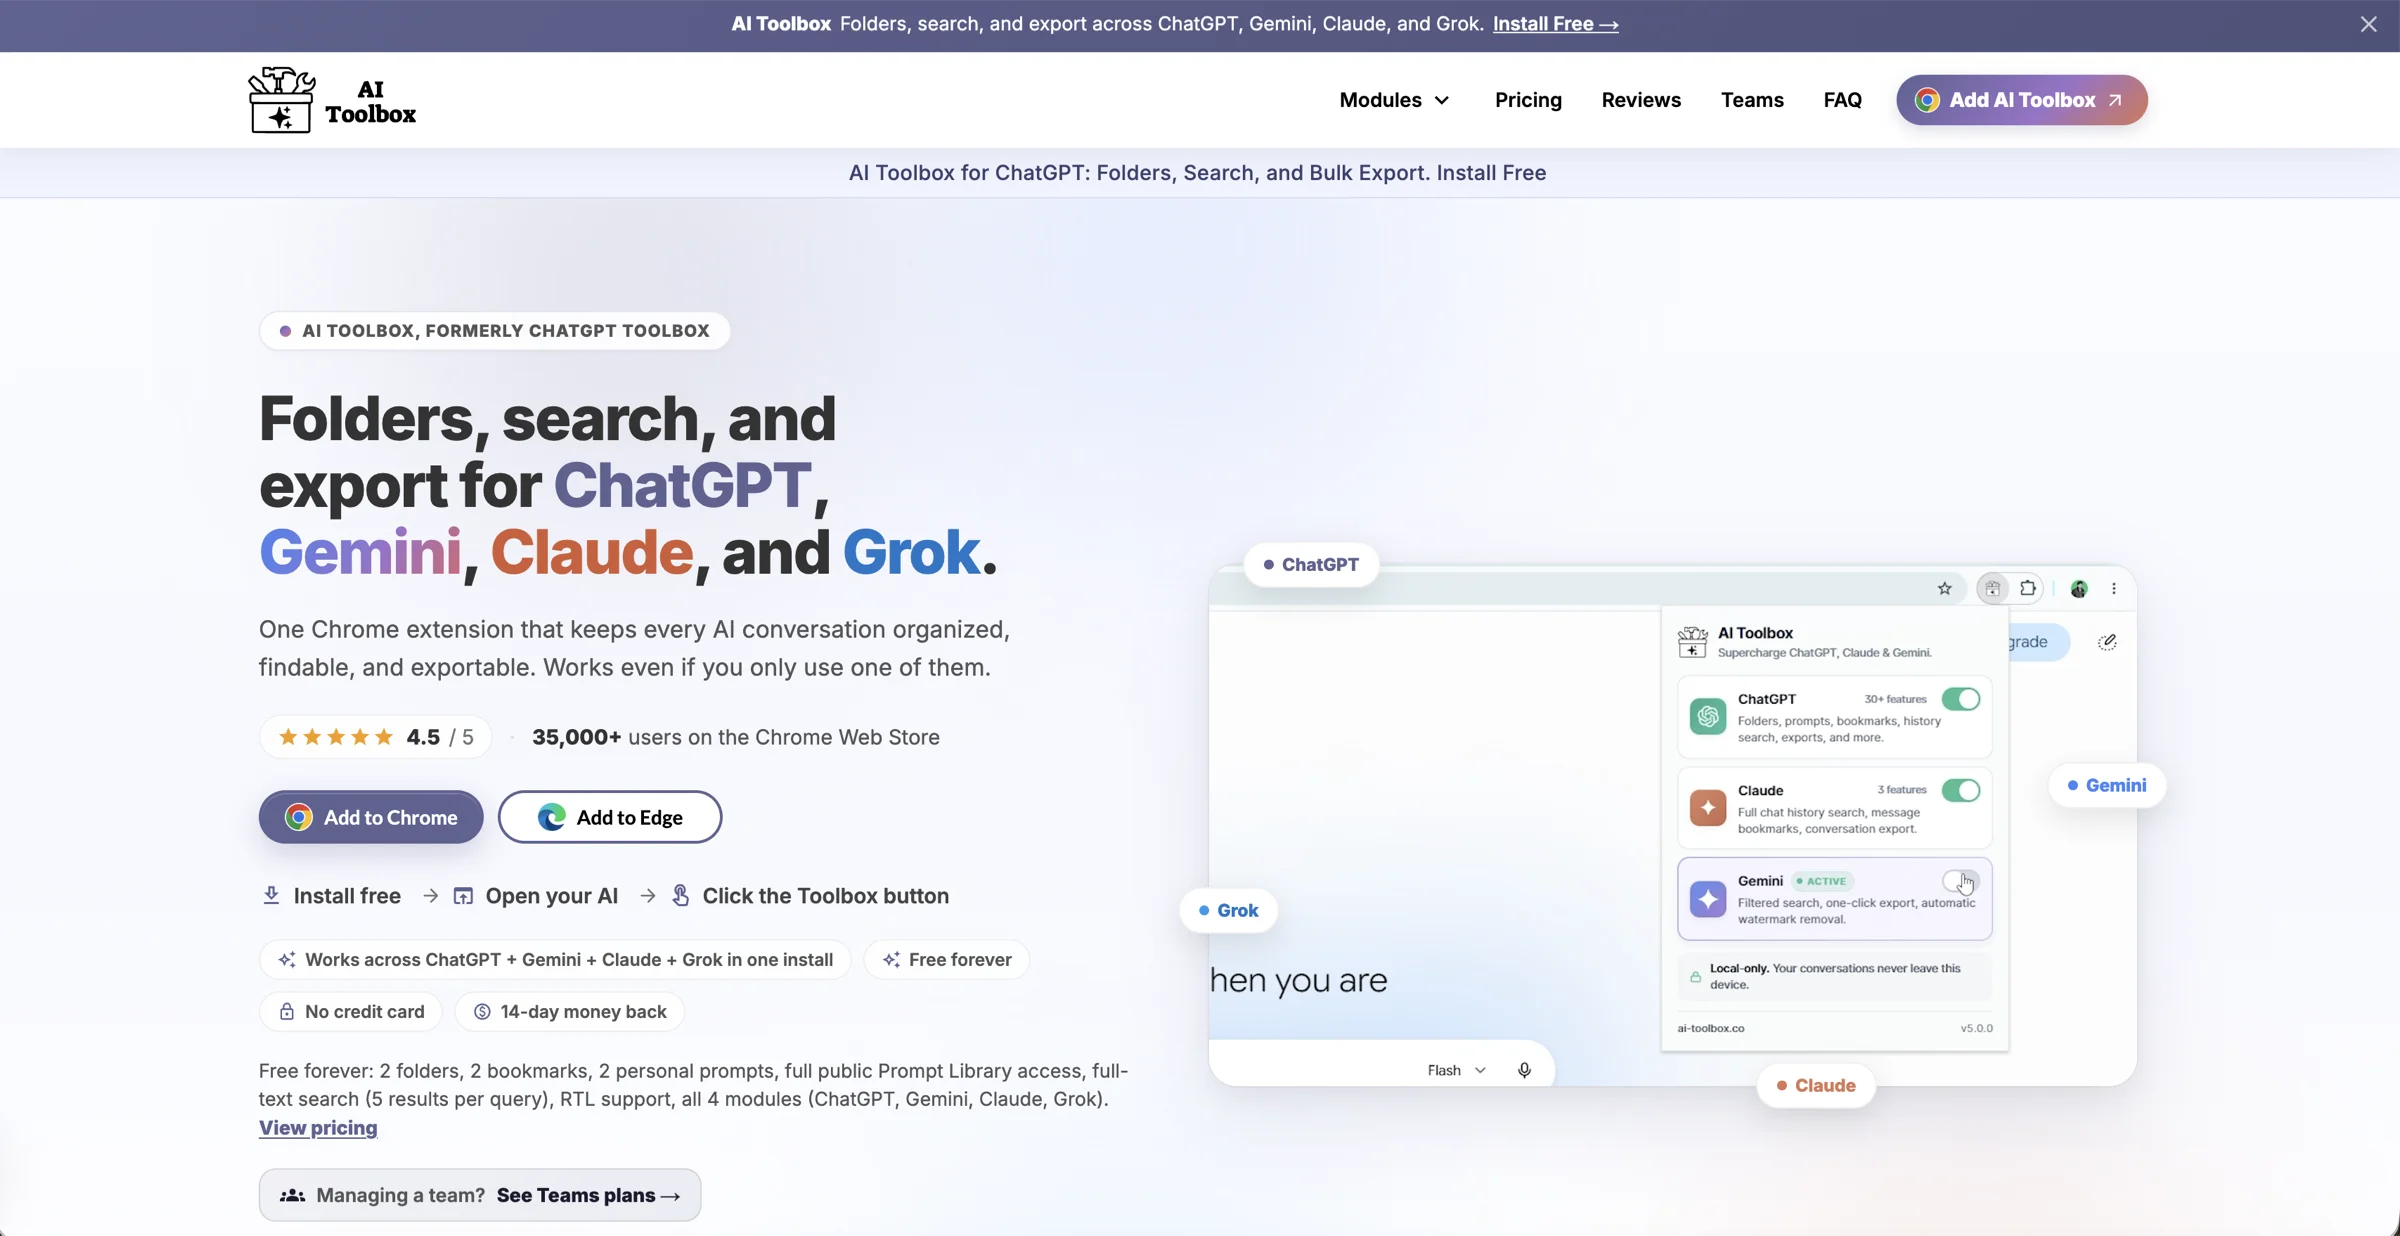2400x1236 pixels.
Task: Click the Add to Edge button
Action: click(x=610, y=817)
